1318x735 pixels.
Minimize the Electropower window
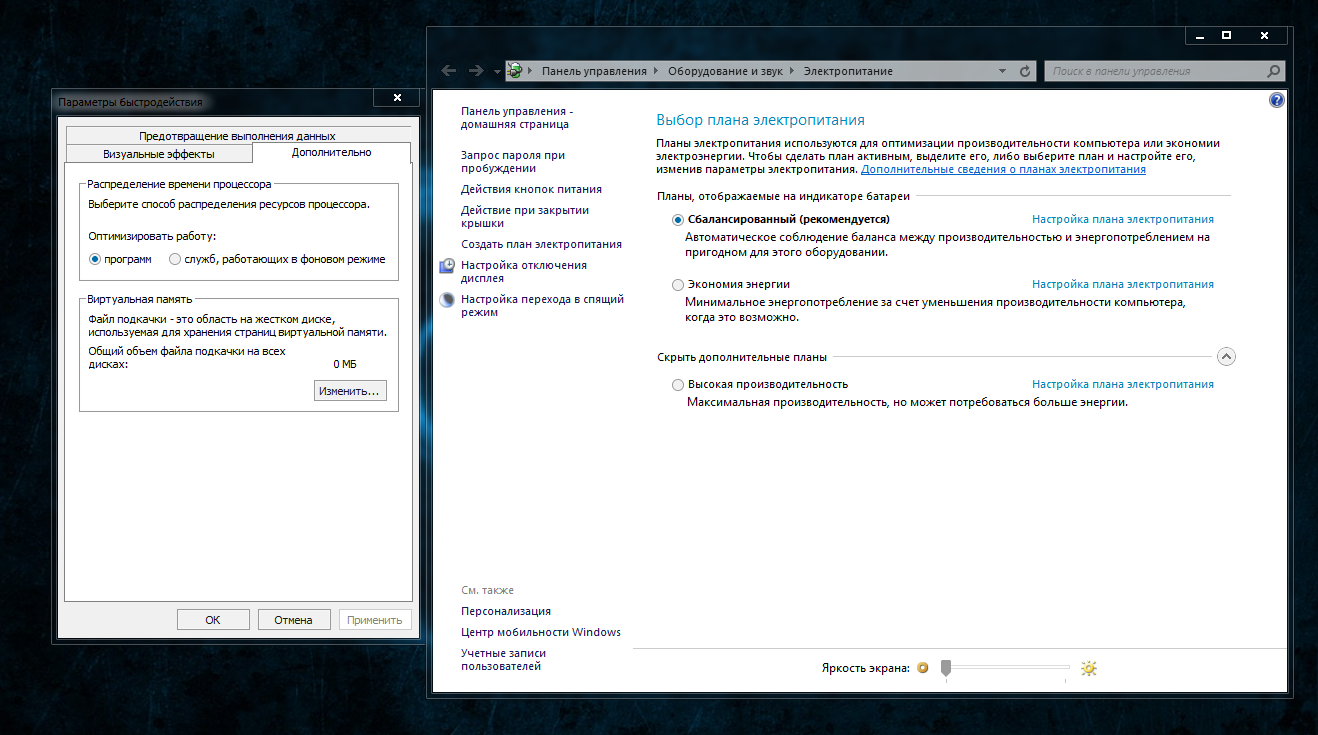(x=1200, y=35)
